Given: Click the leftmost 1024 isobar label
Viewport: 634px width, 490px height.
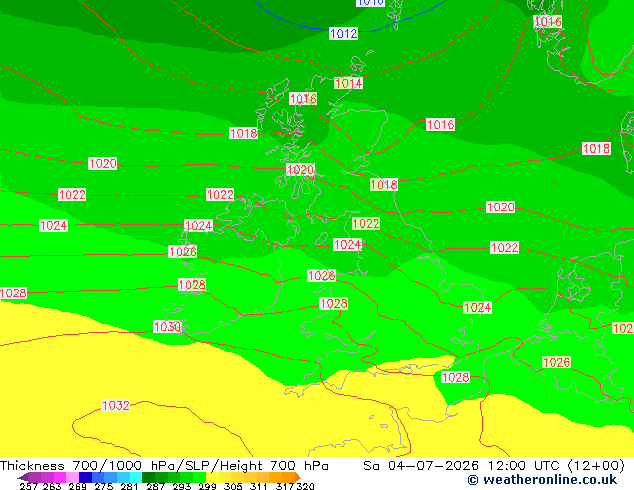Looking at the screenshot, I should tap(53, 225).
